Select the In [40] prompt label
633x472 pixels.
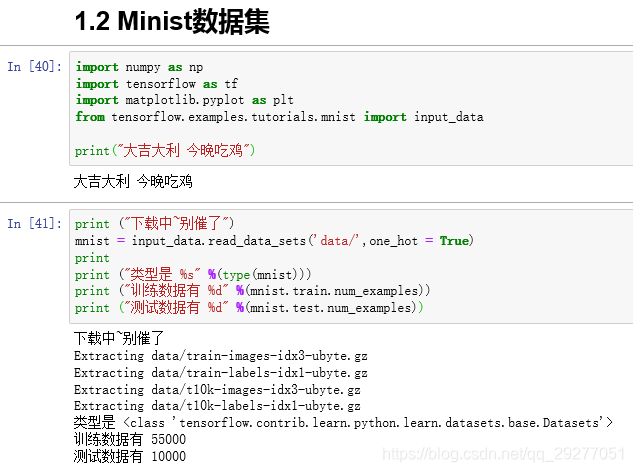coord(35,66)
